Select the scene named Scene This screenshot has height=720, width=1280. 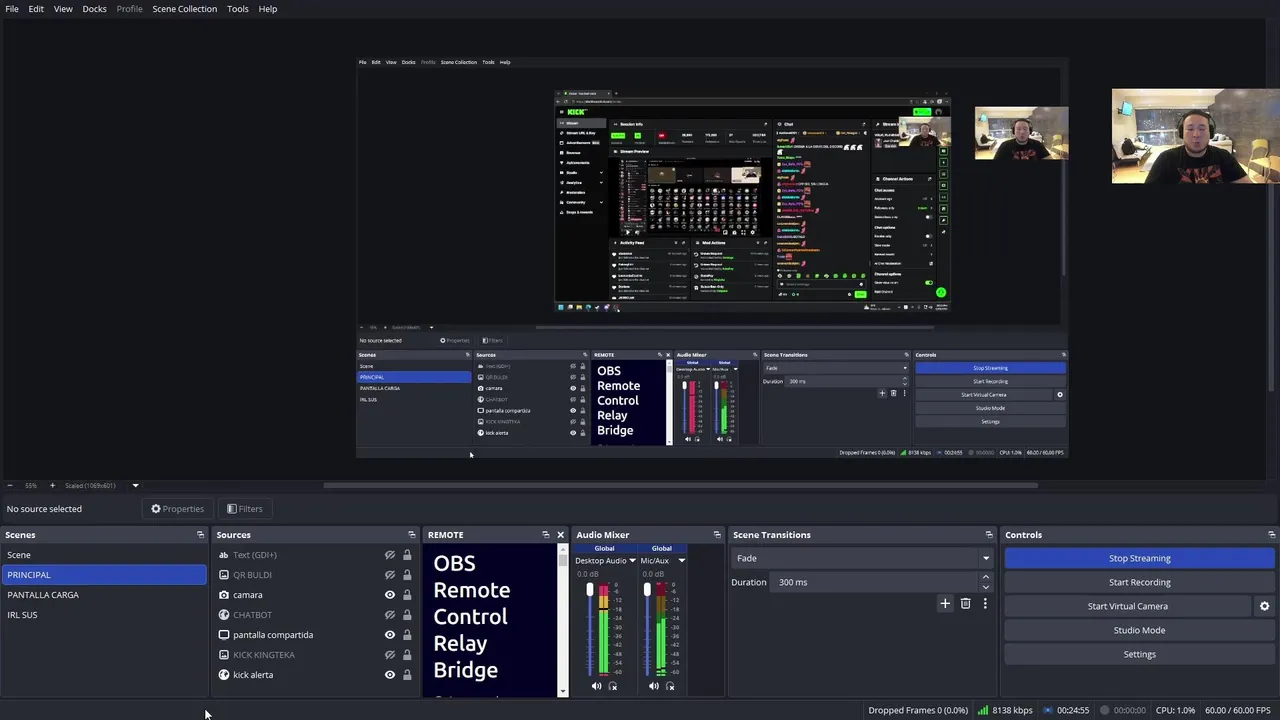tap(104, 555)
